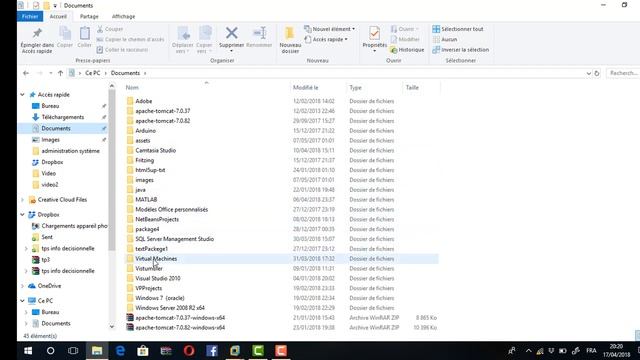The image size is (640, 360).
Task: Click FRA language indicator in tray
Action: [x=591, y=351]
